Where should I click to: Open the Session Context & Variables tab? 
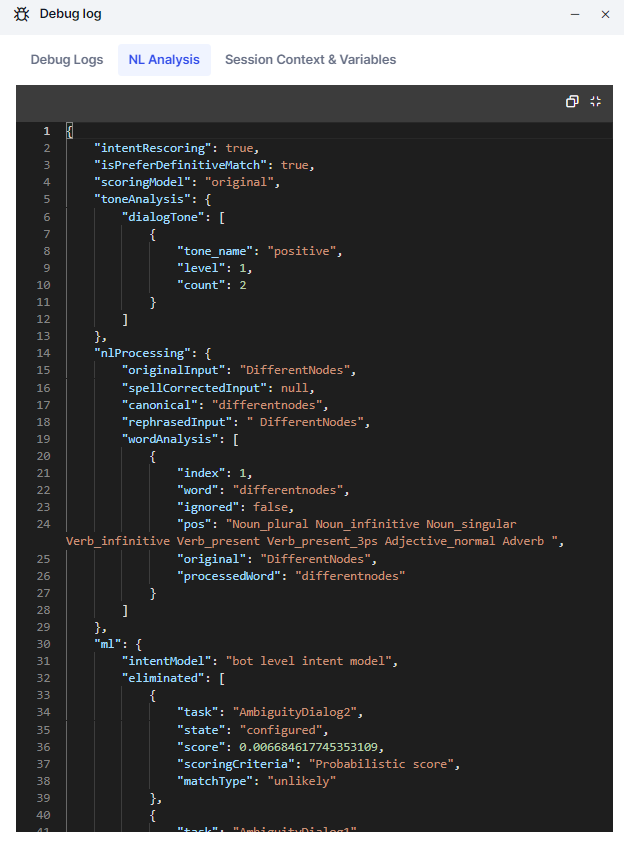[x=310, y=60]
